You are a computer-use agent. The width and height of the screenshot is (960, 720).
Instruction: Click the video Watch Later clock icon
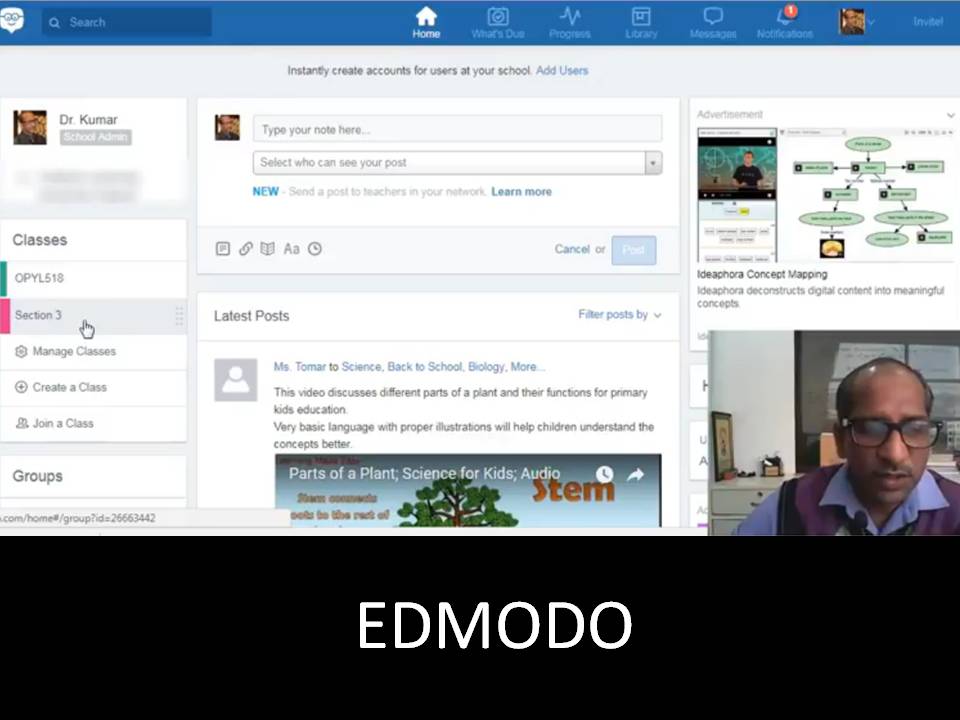[x=604, y=474]
